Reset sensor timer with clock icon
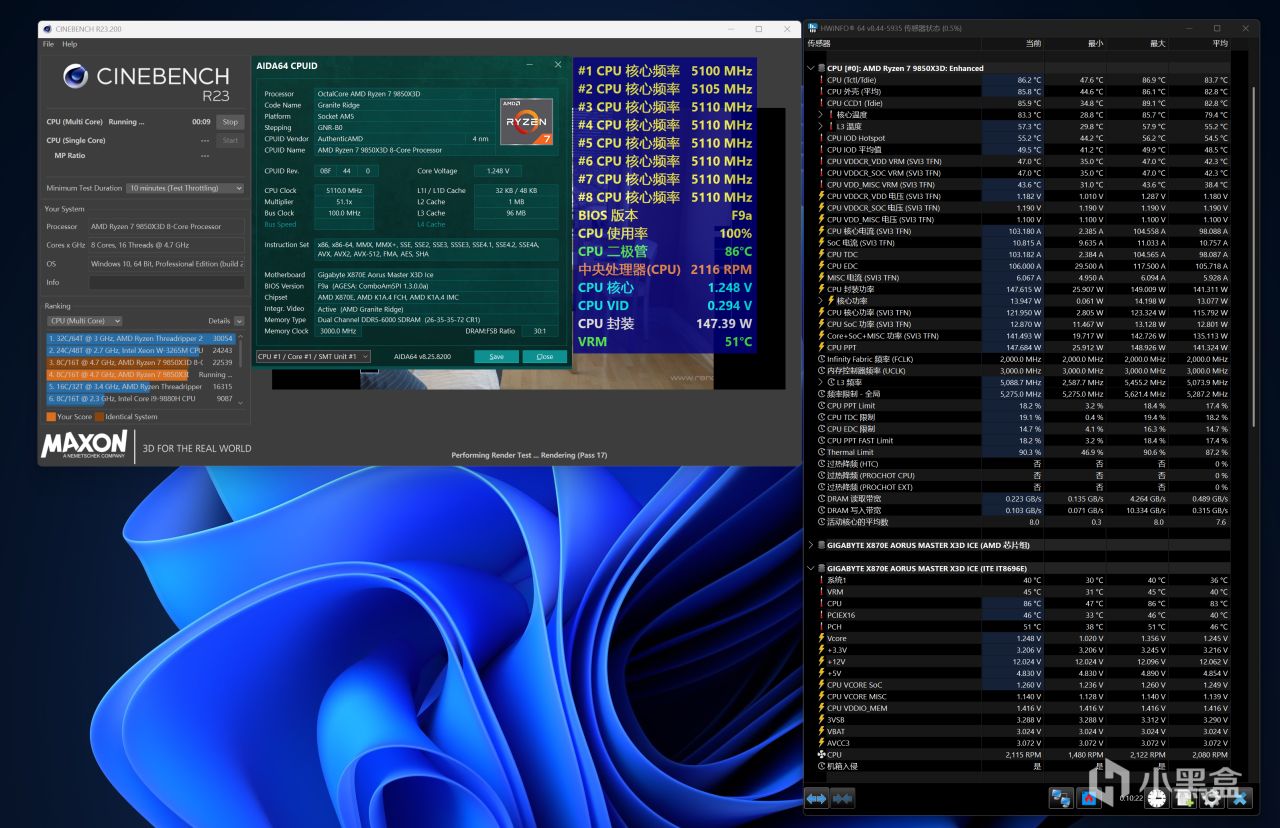The height and width of the screenshot is (828, 1280). tap(1156, 798)
